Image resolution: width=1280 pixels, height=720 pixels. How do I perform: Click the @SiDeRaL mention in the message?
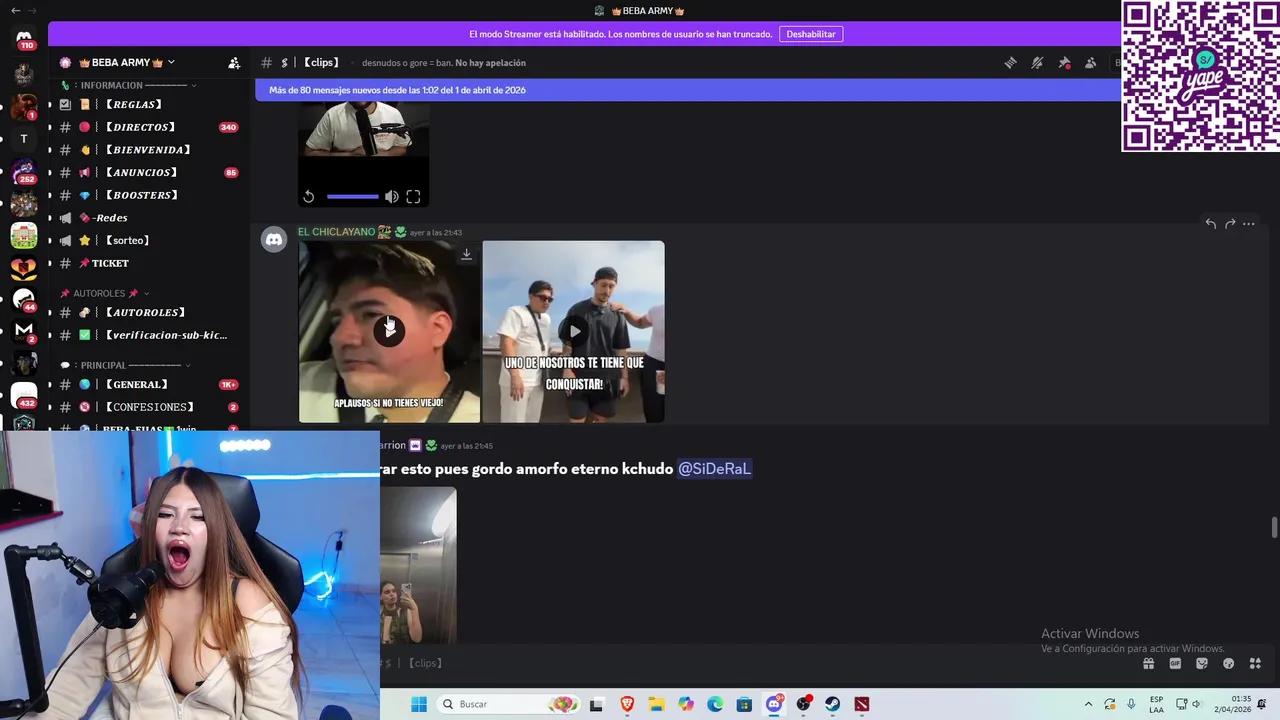[714, 468]
